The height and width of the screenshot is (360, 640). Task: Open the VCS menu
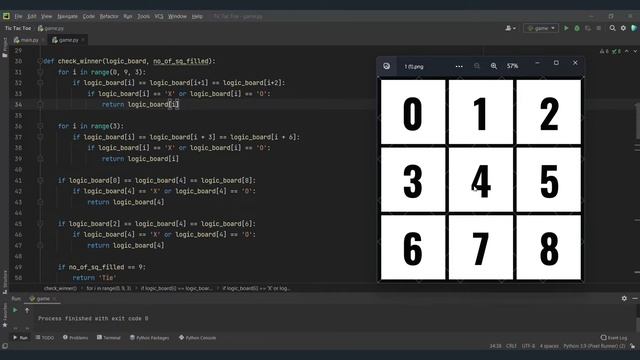[x=159, y=16]
